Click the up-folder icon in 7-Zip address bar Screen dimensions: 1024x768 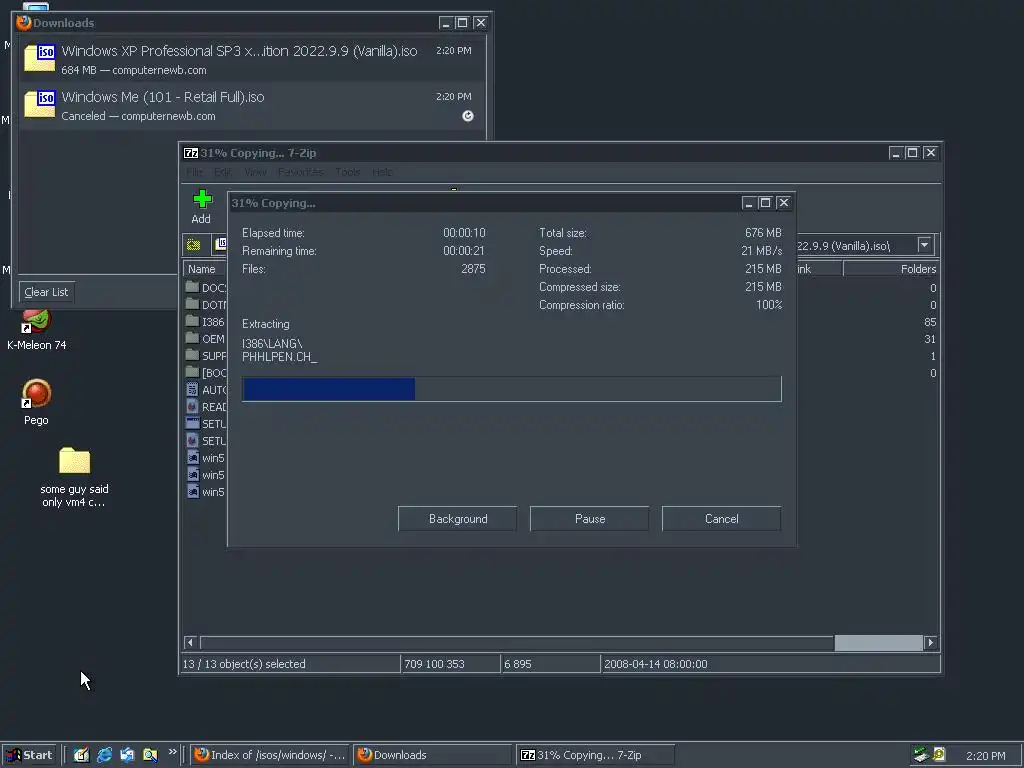(x=193, y=245)
